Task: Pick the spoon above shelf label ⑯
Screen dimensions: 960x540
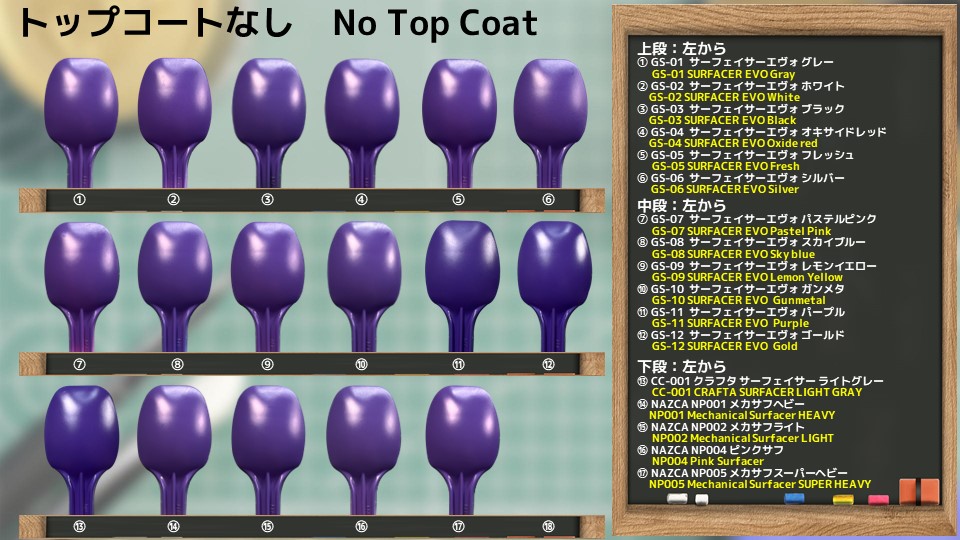Action: coord(364,450)
